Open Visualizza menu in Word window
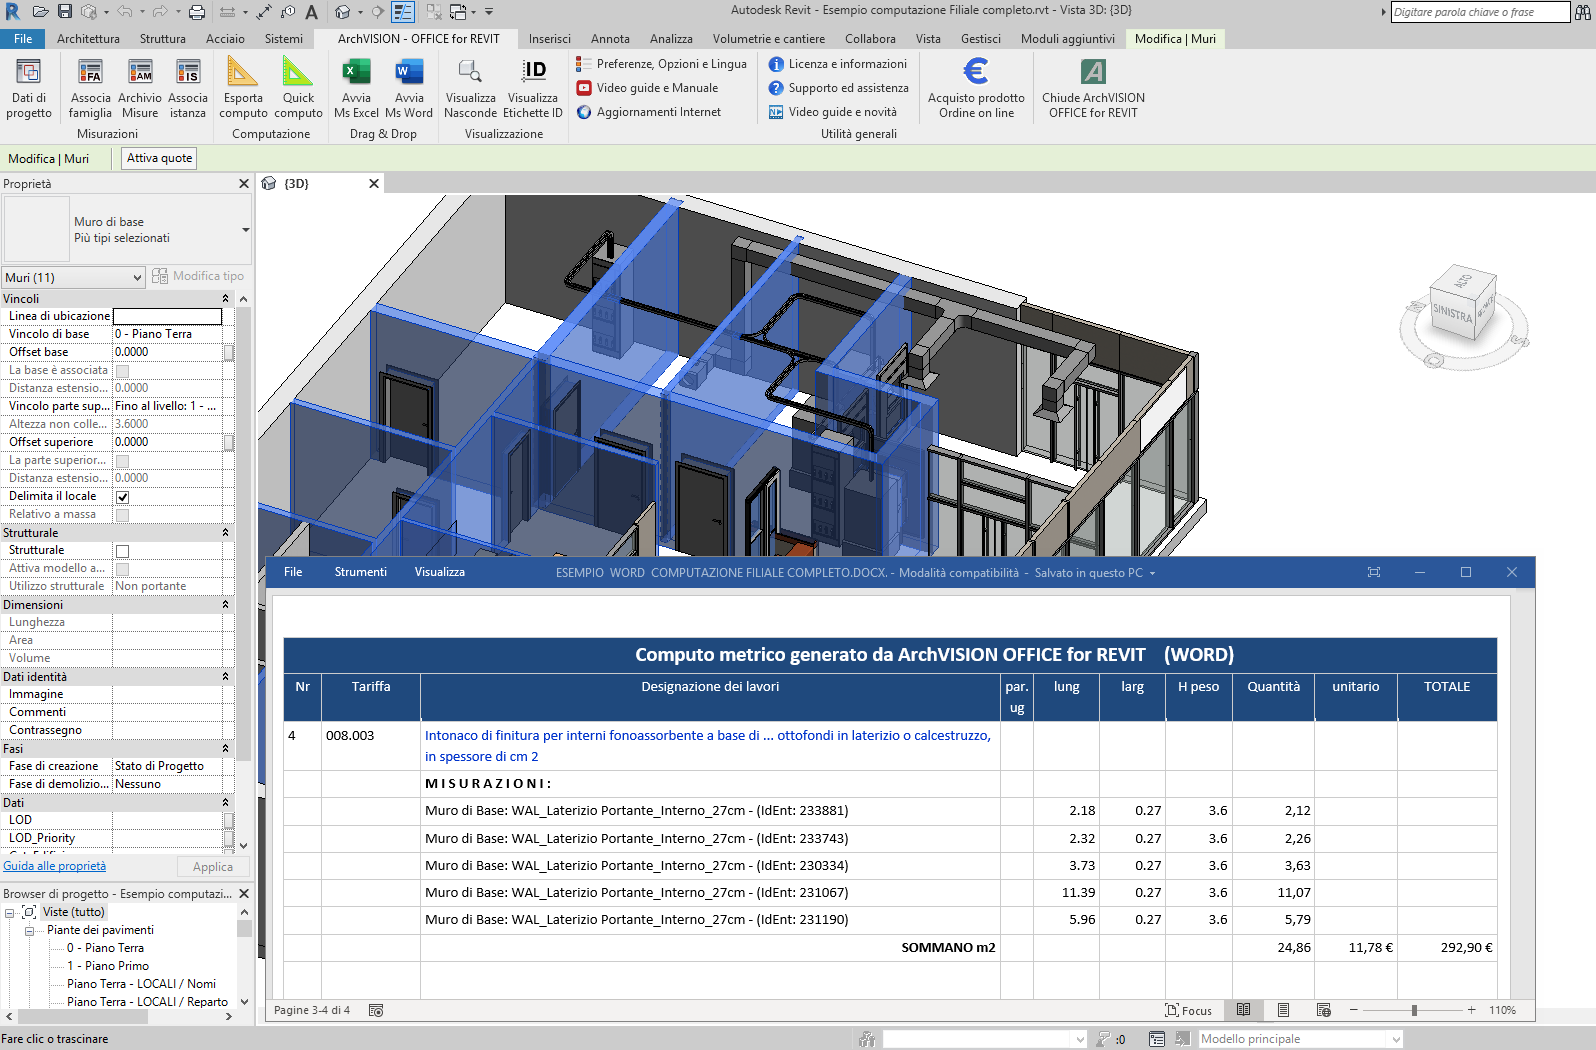The height and width of the screenshot is (1050, 1596). (x=440, y=572)
